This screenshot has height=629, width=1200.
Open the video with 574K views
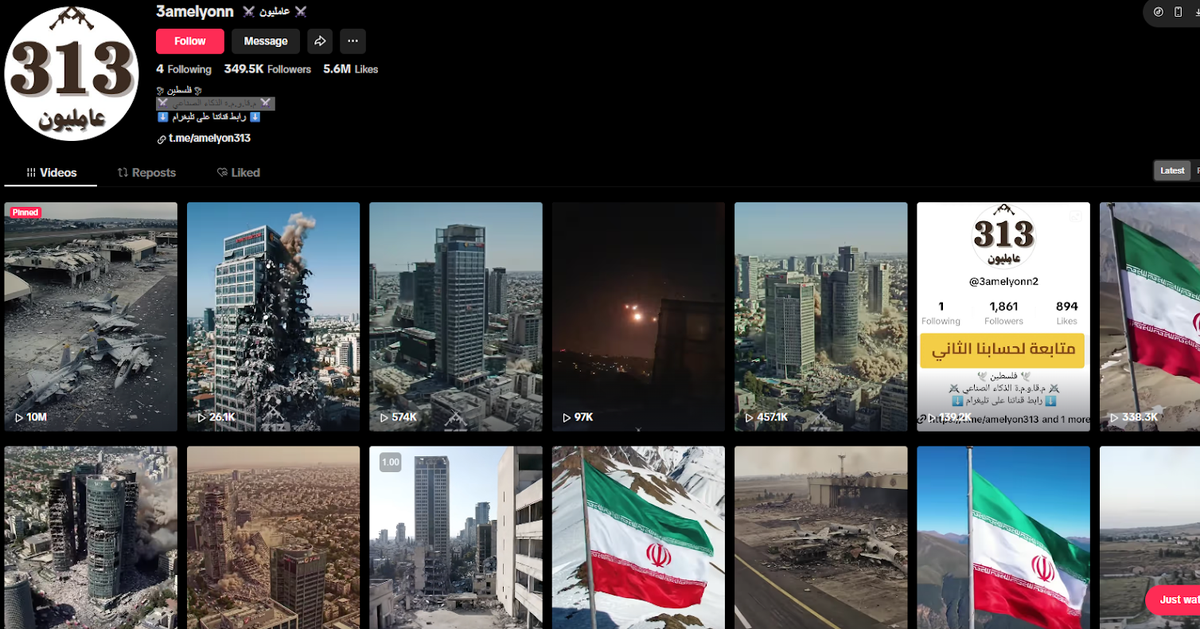(456, 317)
